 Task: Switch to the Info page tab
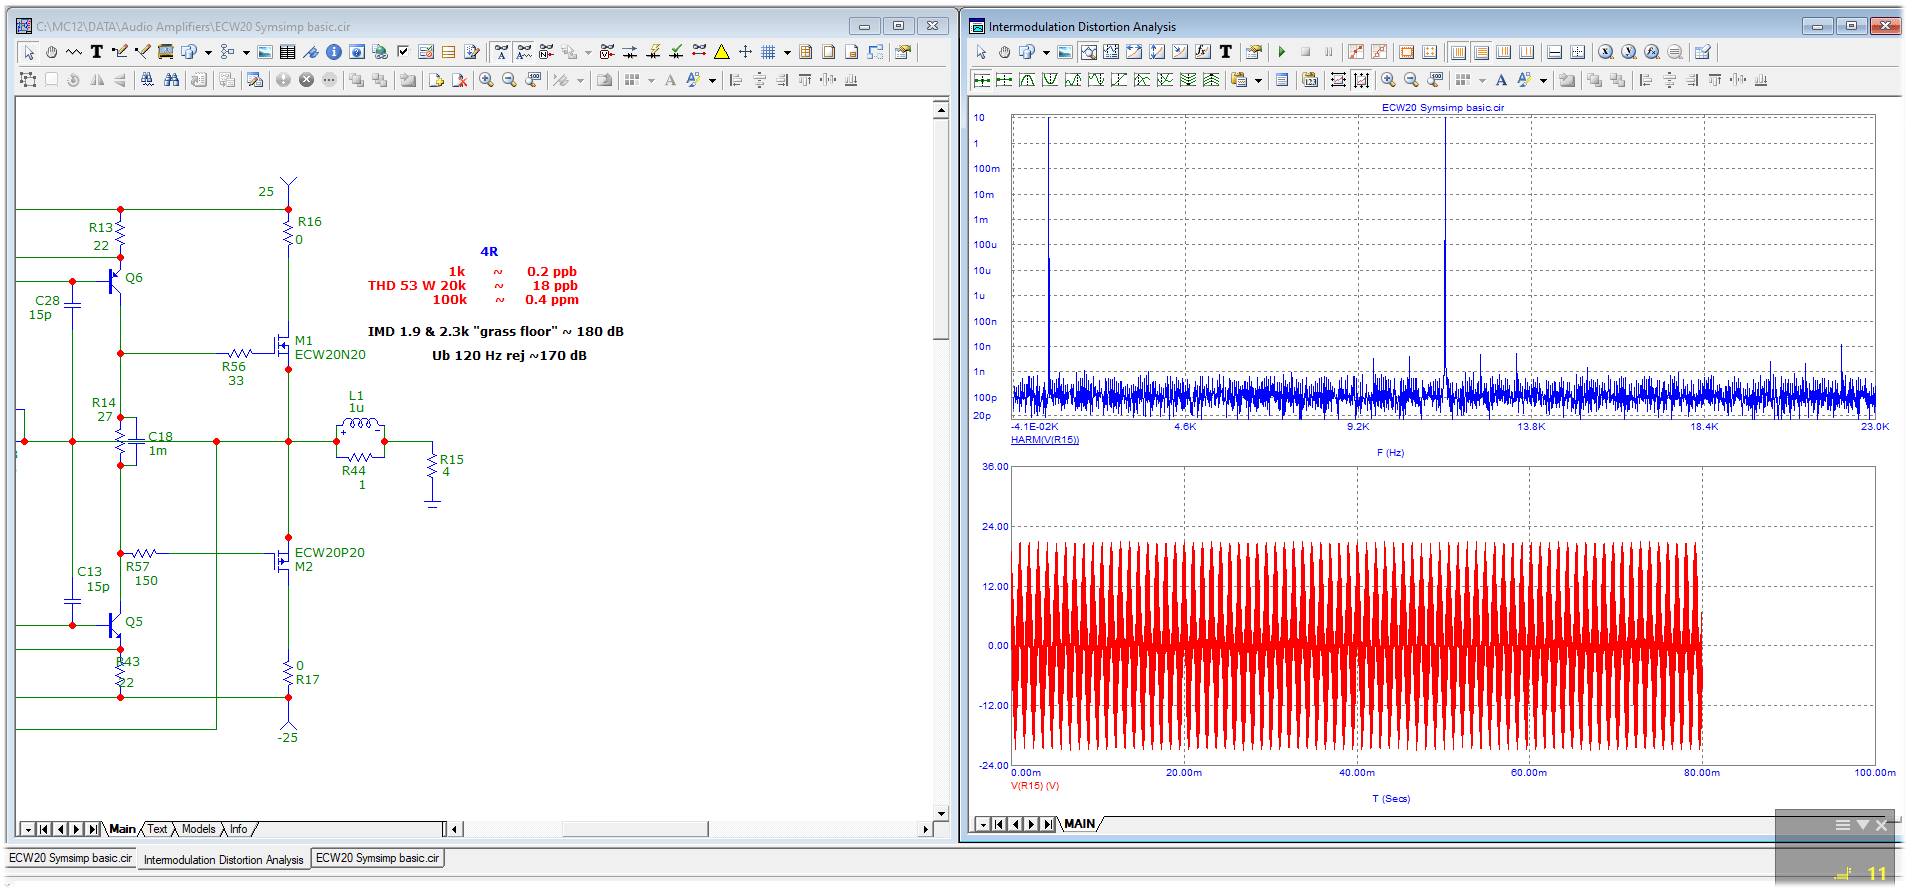coord(238,829)
